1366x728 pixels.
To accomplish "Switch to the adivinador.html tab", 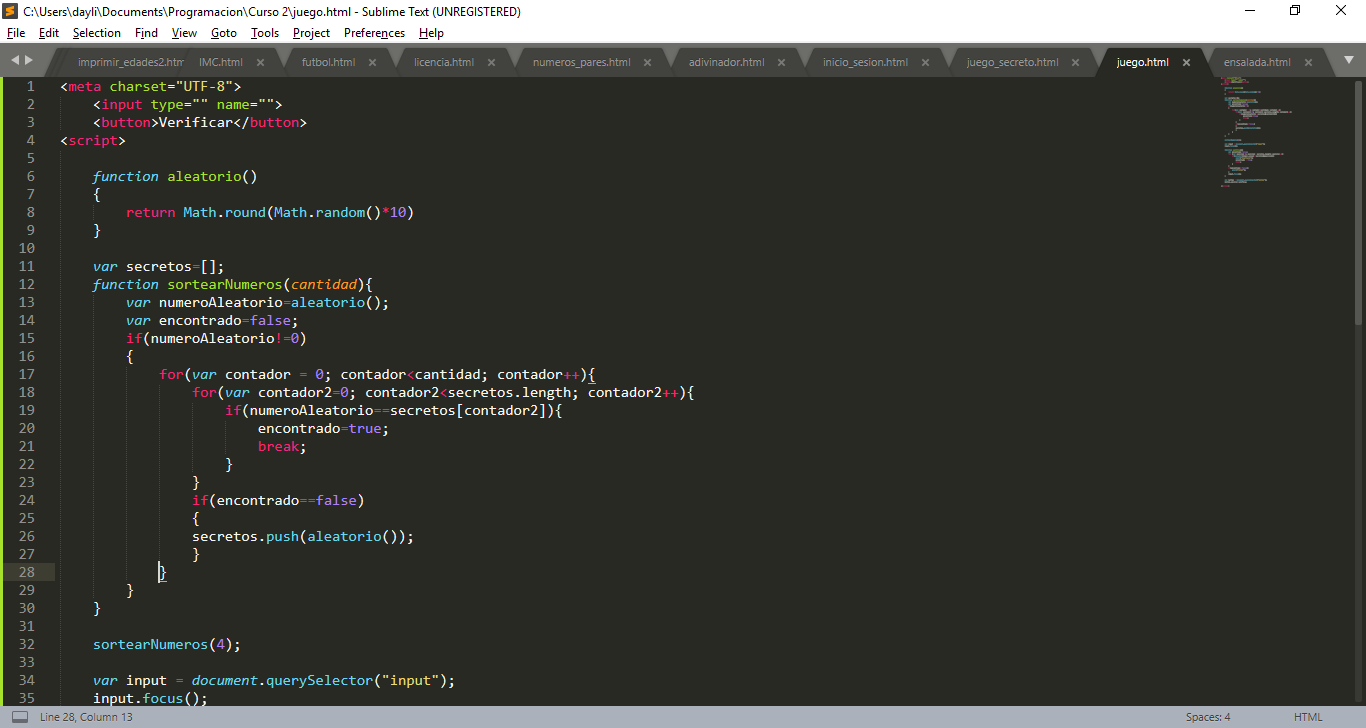I will click(726, 62).
